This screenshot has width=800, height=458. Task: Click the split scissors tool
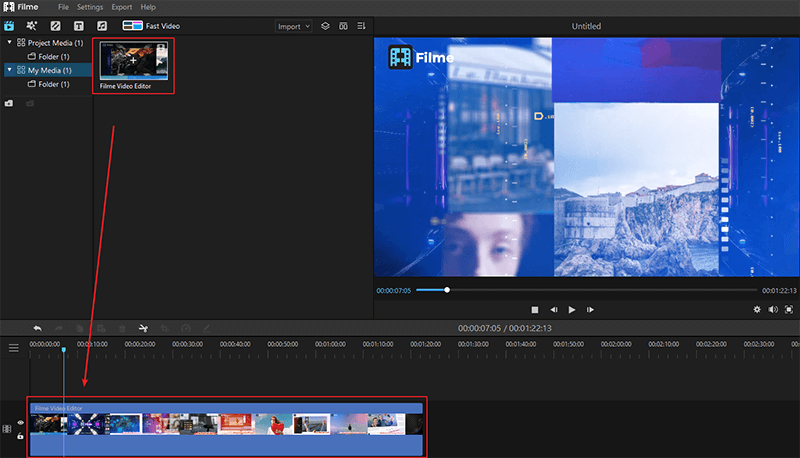pos(143,328)
